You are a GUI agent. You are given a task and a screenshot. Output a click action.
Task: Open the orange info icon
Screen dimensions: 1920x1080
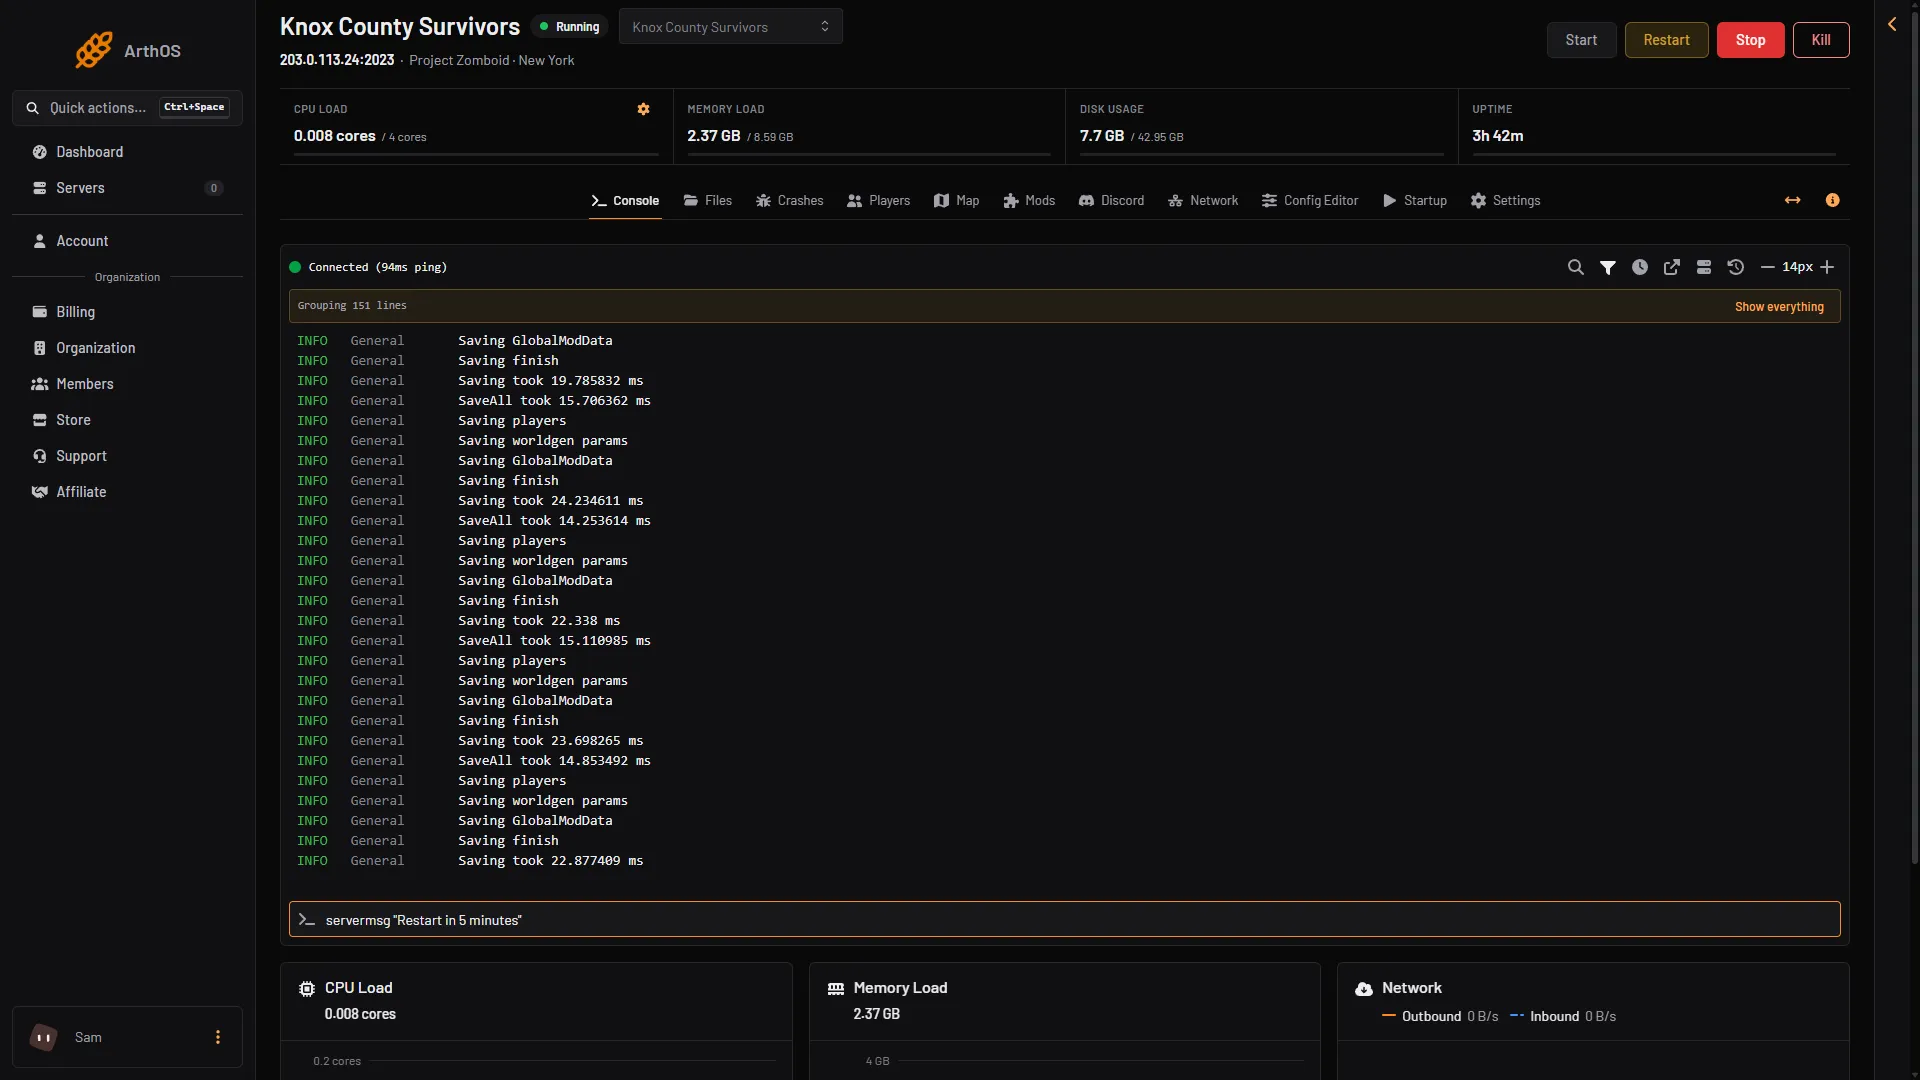tap(1832, 200)
